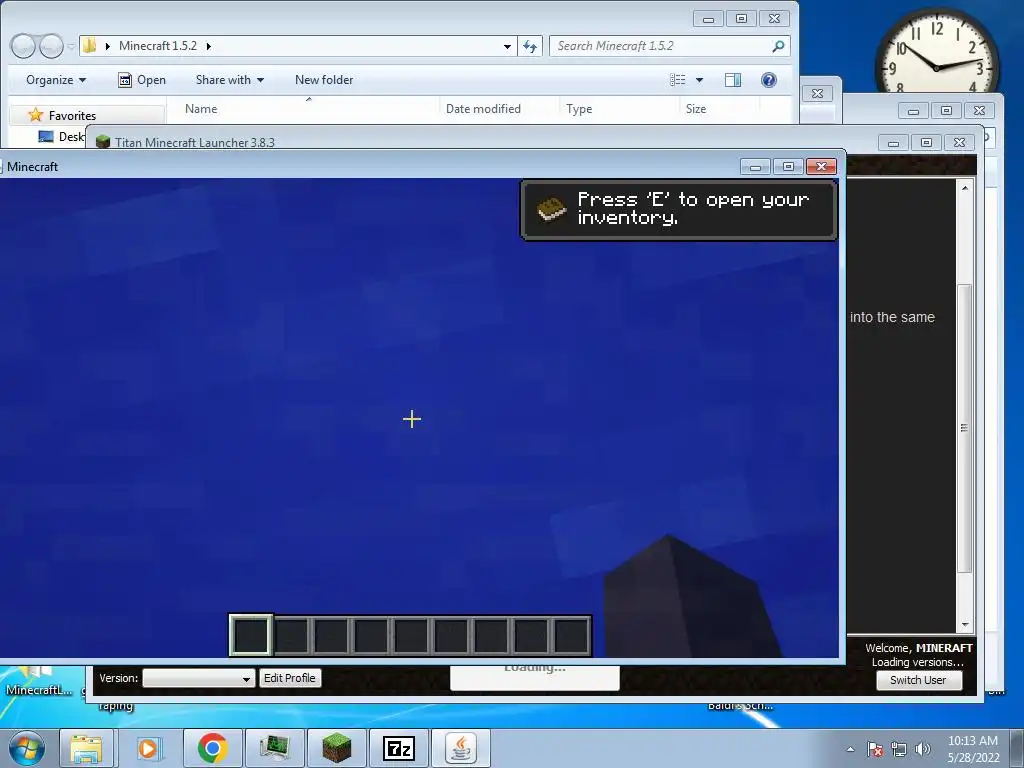Open the taskbar clock and date
The image size is (1024, 768).
(973, 749)
